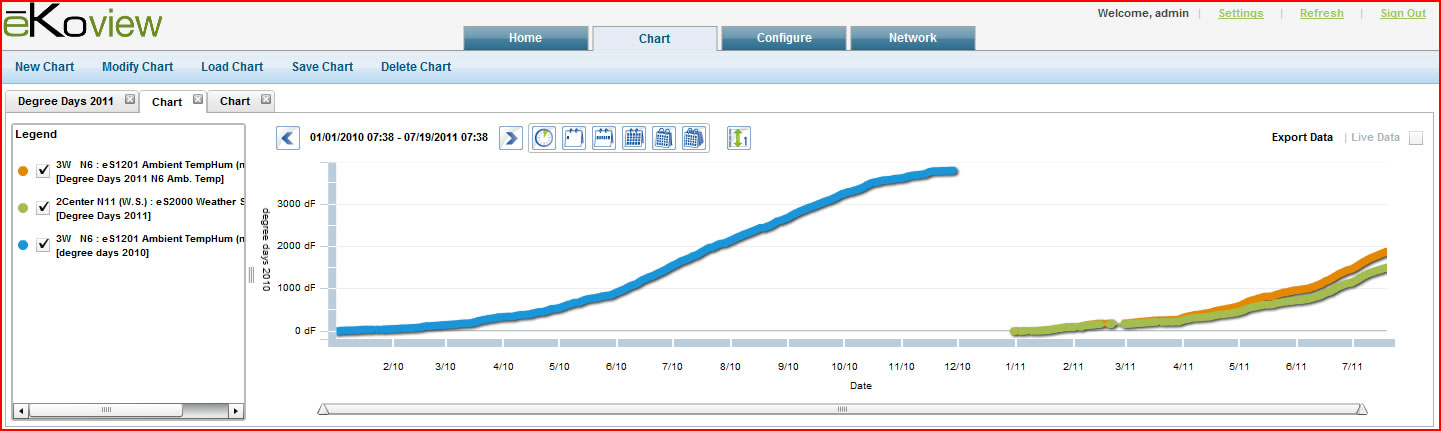Click the next time range arrow
This screenshot has width=1441, height=431.
pos(511,138)
